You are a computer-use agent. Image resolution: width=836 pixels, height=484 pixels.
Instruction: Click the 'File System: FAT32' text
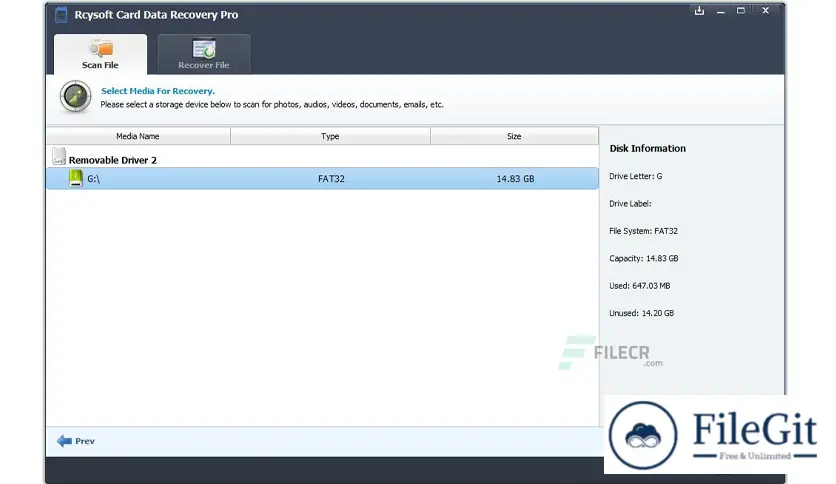point(644,231)
